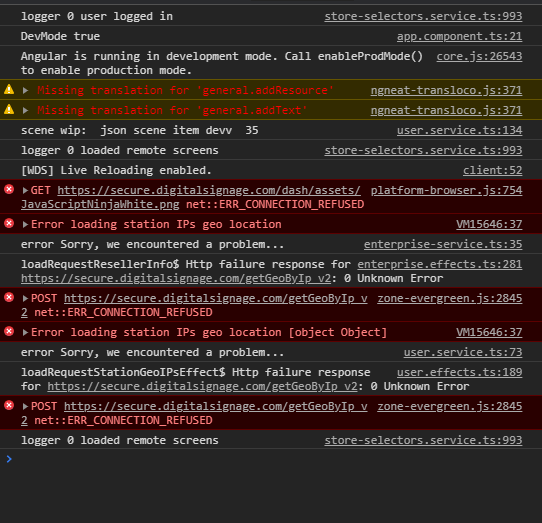This screenshot has width=542, height=523.
Task: Follow the getGeoByIp_v2 URL in the loadRequestStationGeoIPsEffect$ message
Action: [202, 386]
